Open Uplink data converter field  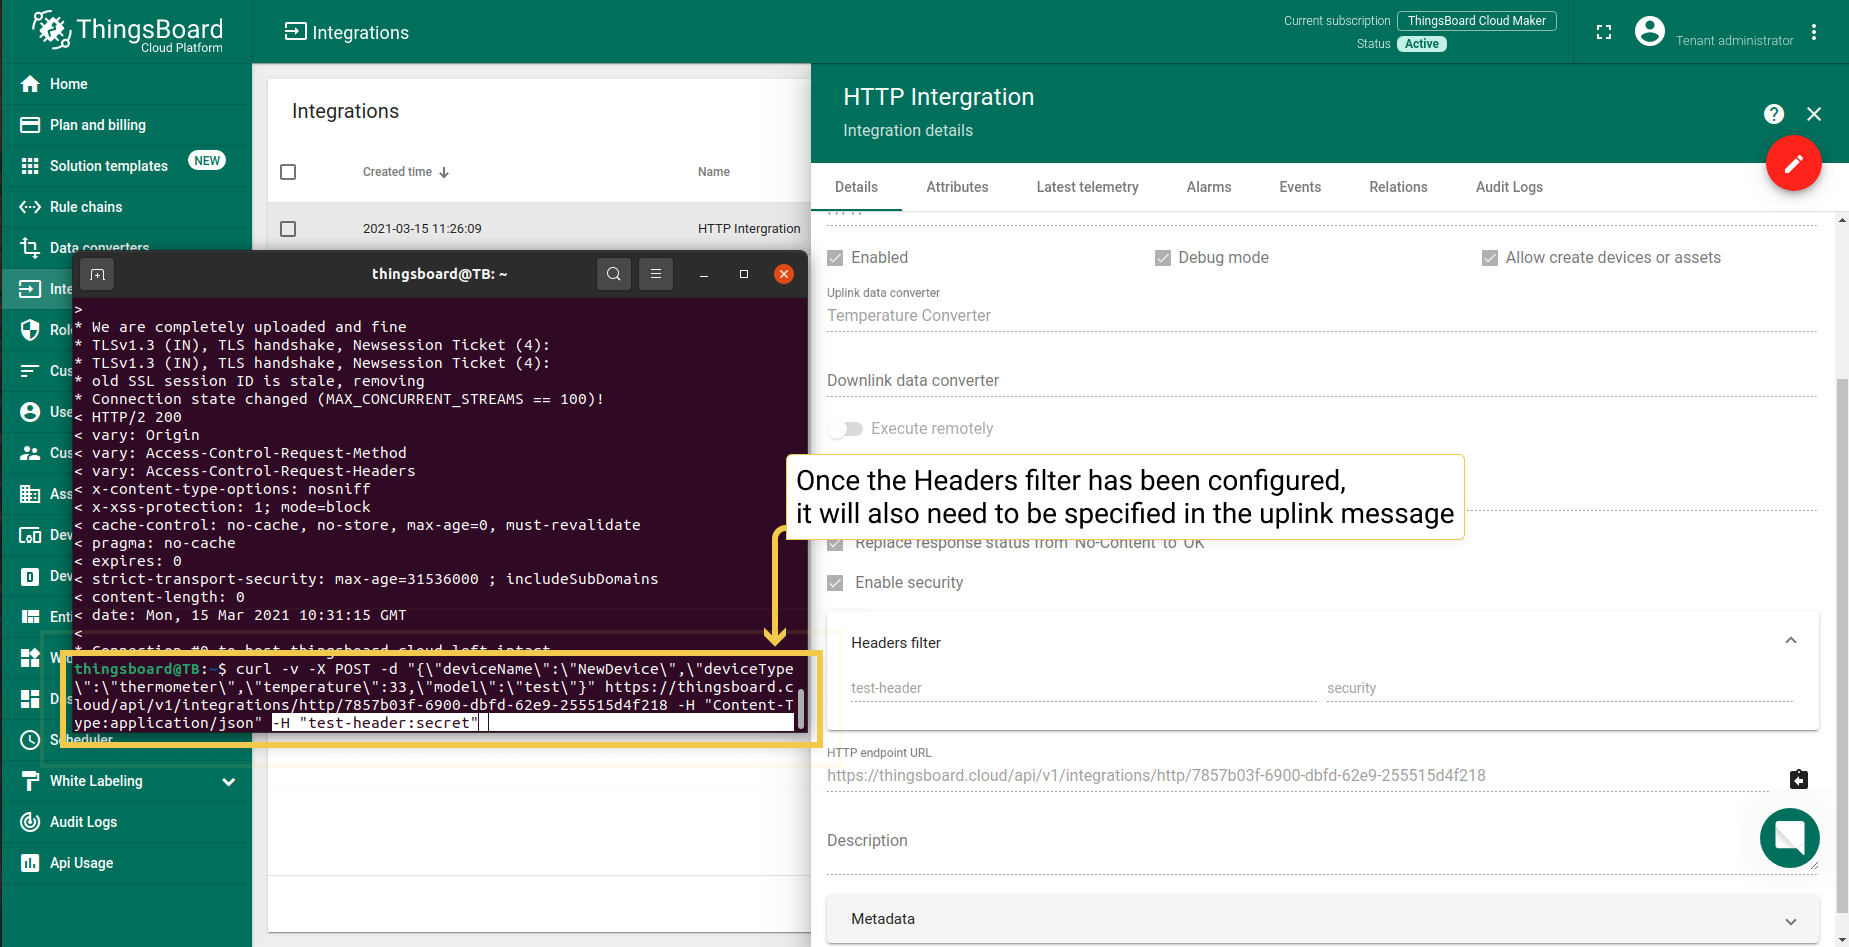click(1322, 315)
